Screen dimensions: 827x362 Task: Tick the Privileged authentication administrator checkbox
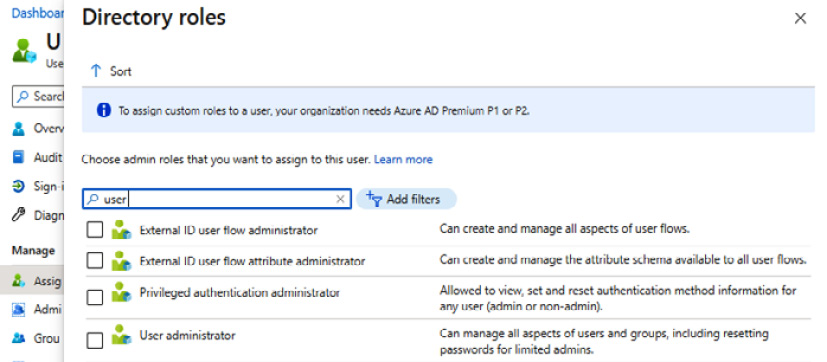pyautogui.click(x=95, y=298)
